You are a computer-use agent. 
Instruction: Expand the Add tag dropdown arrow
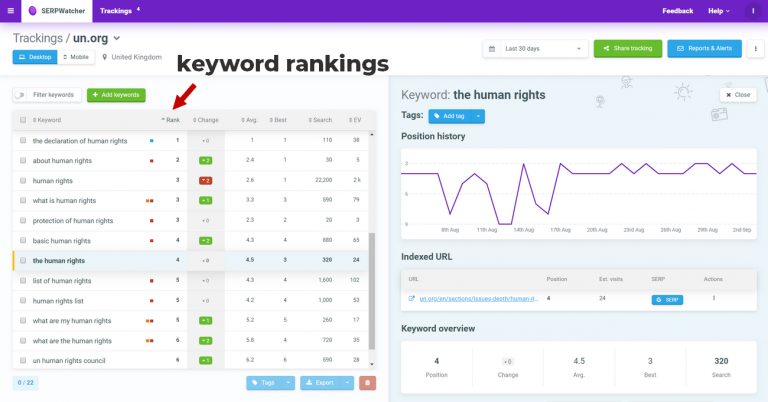(479, 116)
